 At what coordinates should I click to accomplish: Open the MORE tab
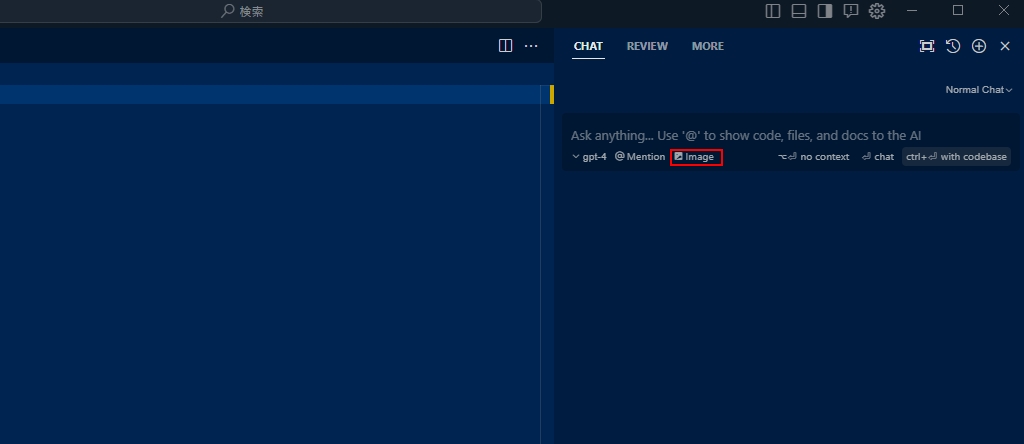pyautogui.click(x=707, y=46)
